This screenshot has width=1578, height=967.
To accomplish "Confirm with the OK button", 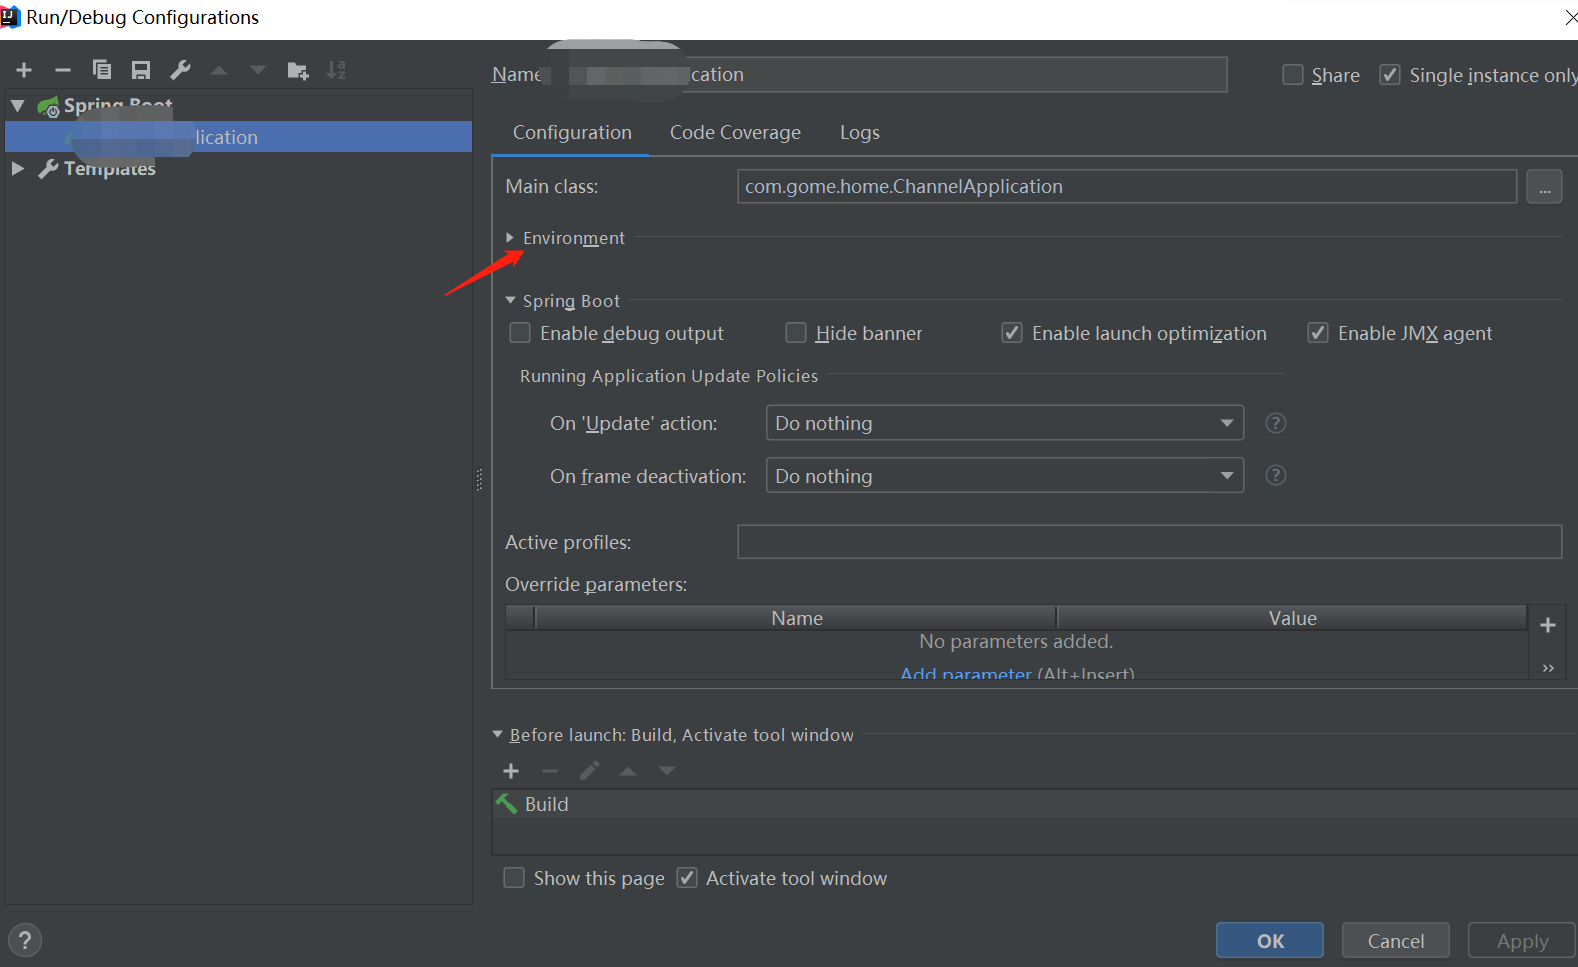I will (x=1270, y=941).
